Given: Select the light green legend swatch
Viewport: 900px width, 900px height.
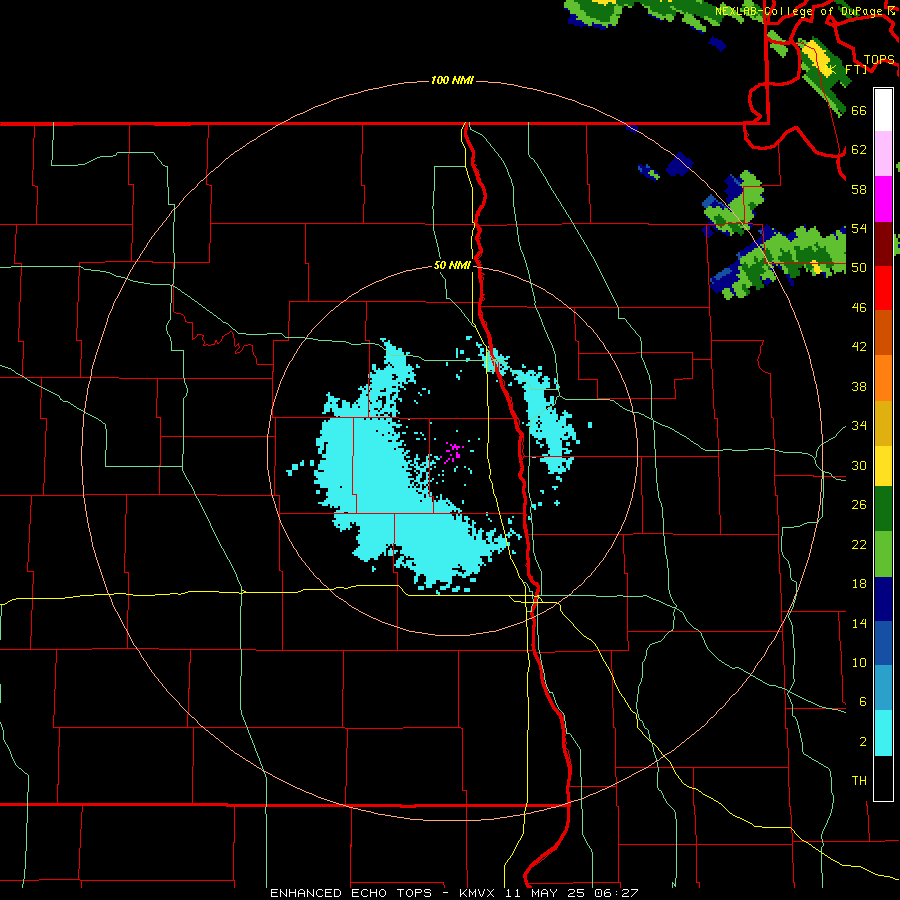Looking at the screenshot, I should click(883, 554).
